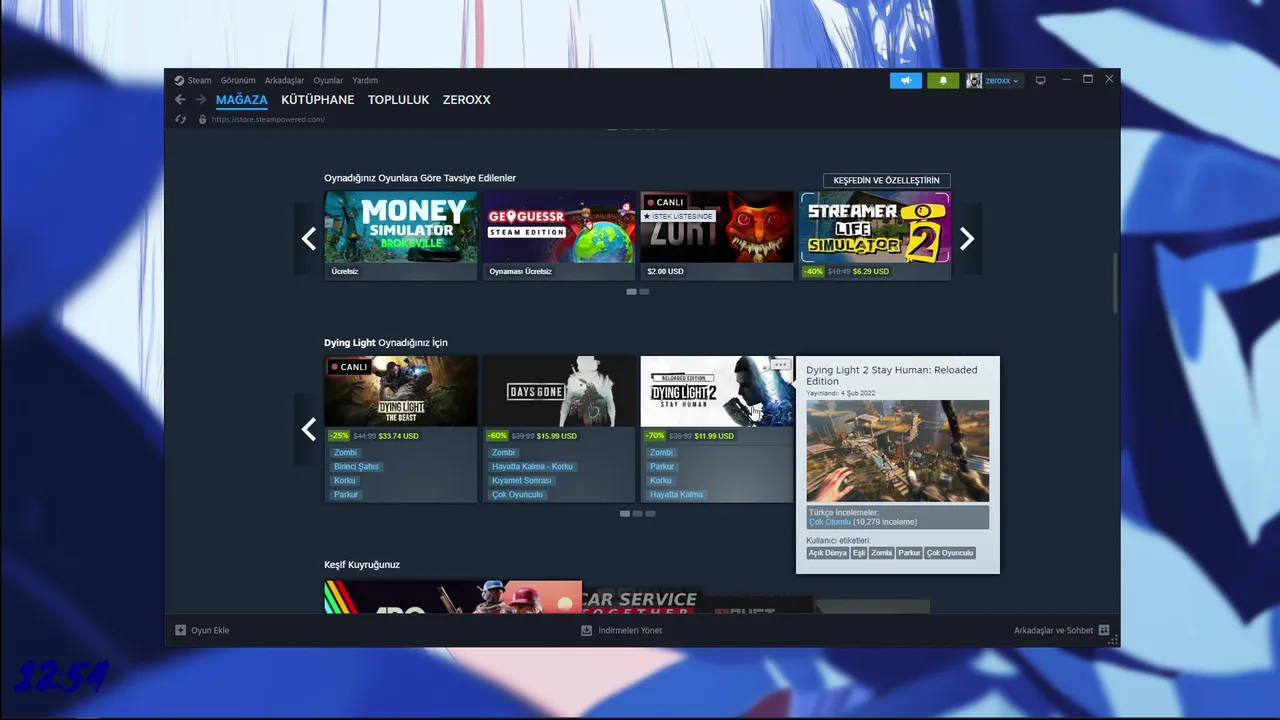The image size is (1280, 720).
Task: Click the İSTEK LİSTESİNDE badge on Zort
Action: click(x=678, y=216)
